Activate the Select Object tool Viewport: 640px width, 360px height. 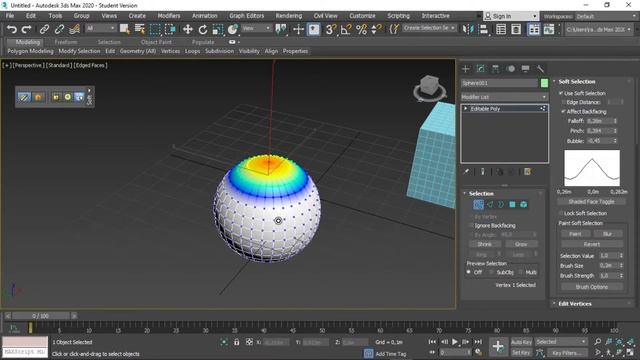pyautogui.click(x=124, y=29)
